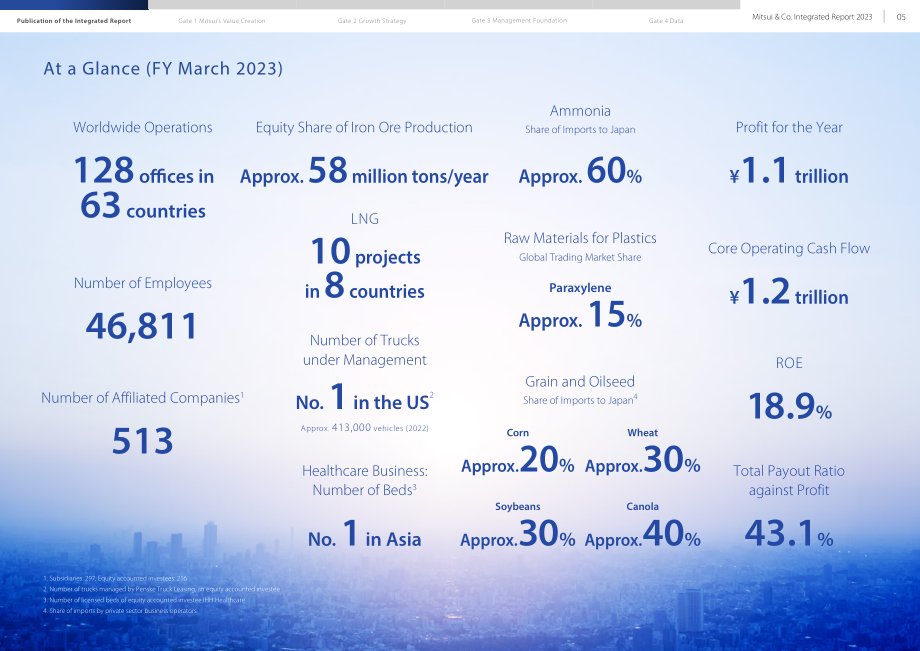Image resolution: width=920 pixels, height=651 pixels.
Task: Select the No. 1 in the US figure
Action: point(364,398)
